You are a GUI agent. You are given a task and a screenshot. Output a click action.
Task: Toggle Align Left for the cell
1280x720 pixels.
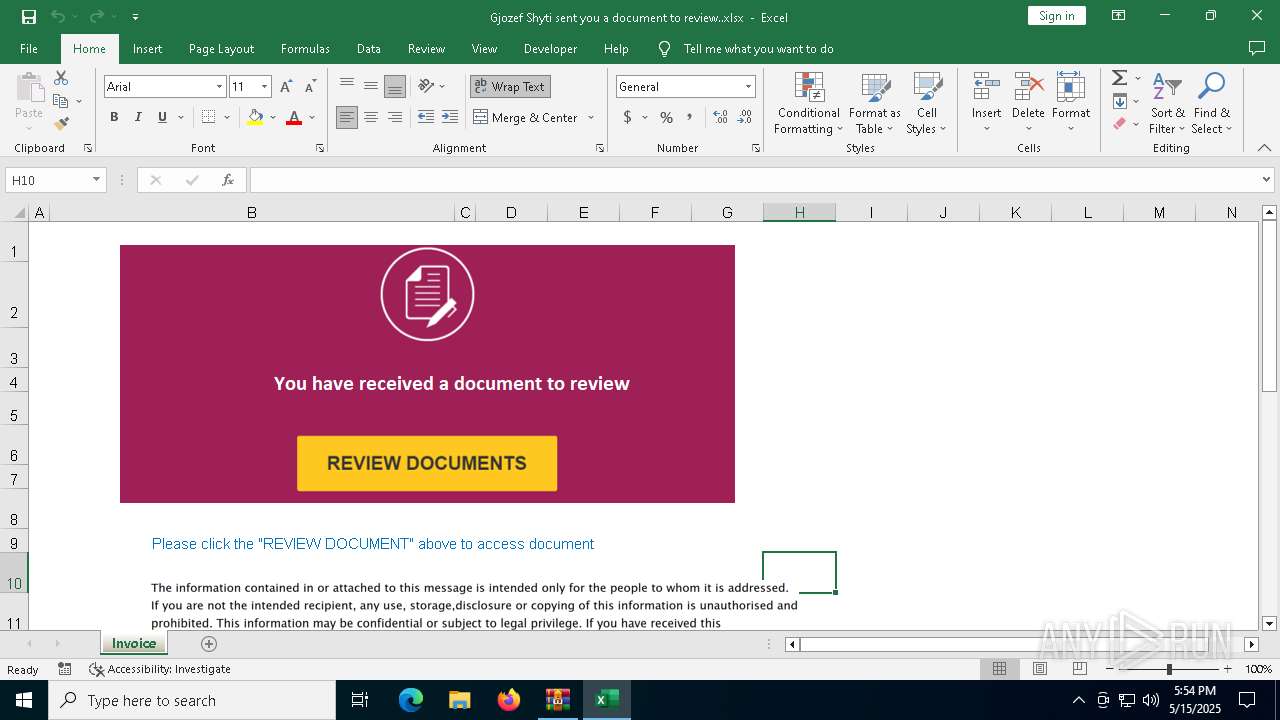pyautogui.click(x=347, y=117)
